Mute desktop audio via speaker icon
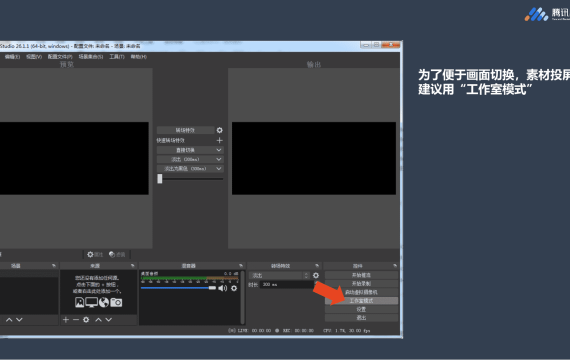 click(x=222, y=288)
